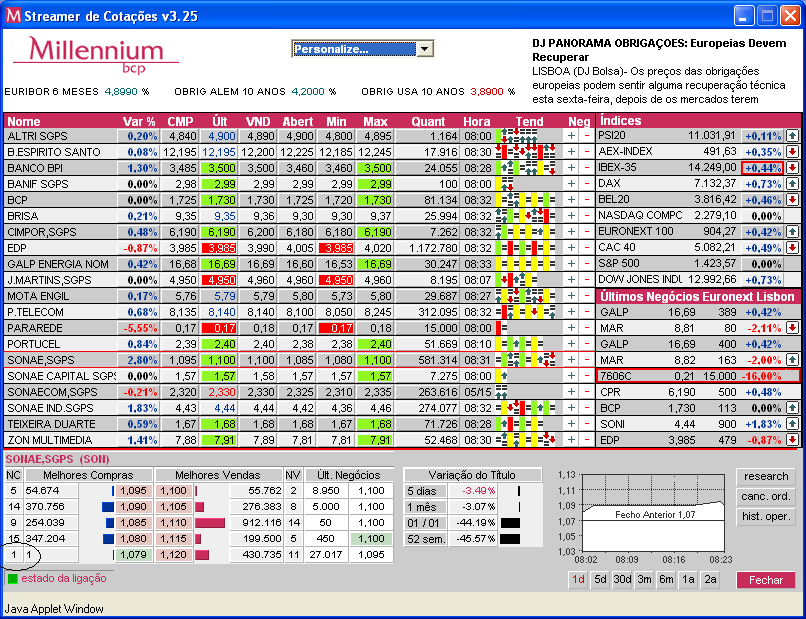Click the down arrow icon beside AEX-INDEX
Image resolution: width=806 pixels, height=619 pixels.
point(792,152)
